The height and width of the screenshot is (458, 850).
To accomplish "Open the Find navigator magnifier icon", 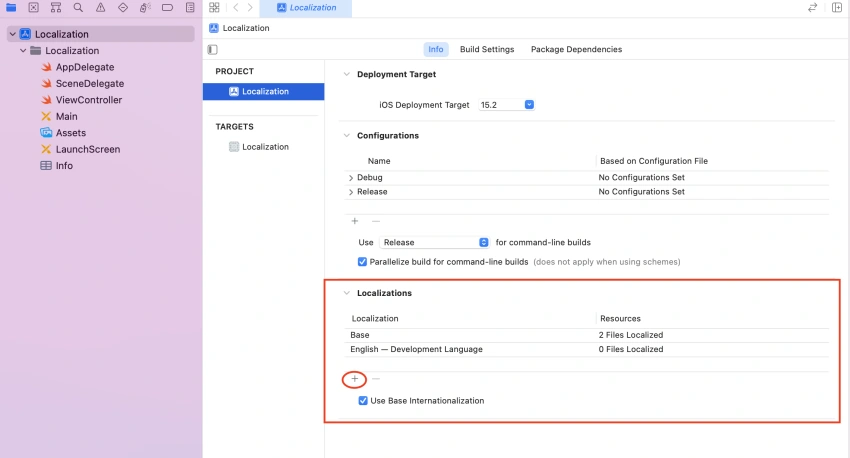I will coord(78,8).
